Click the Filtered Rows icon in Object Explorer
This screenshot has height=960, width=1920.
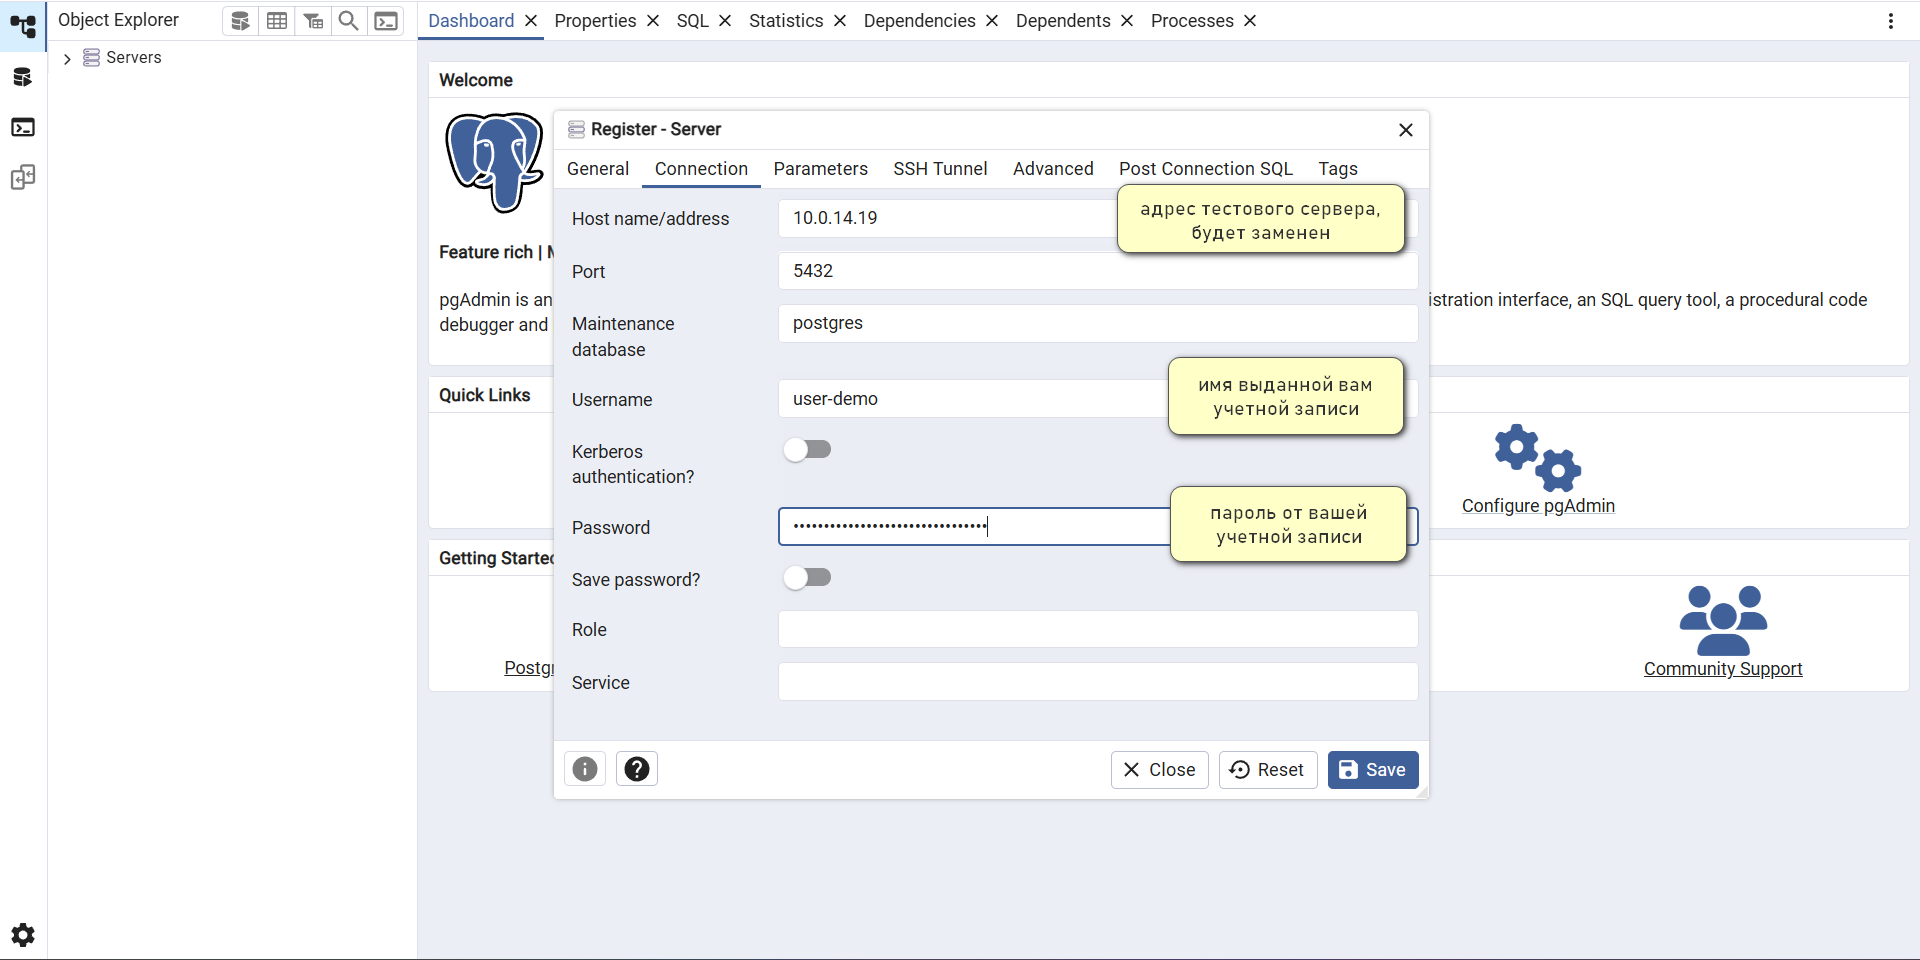313,21
